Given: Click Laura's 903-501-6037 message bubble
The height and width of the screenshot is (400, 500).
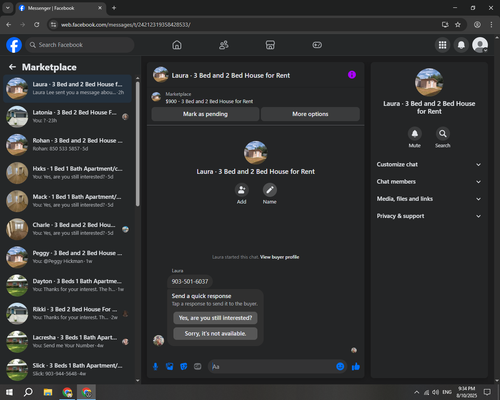Looking at the screenshot, I should coord(190,282).
